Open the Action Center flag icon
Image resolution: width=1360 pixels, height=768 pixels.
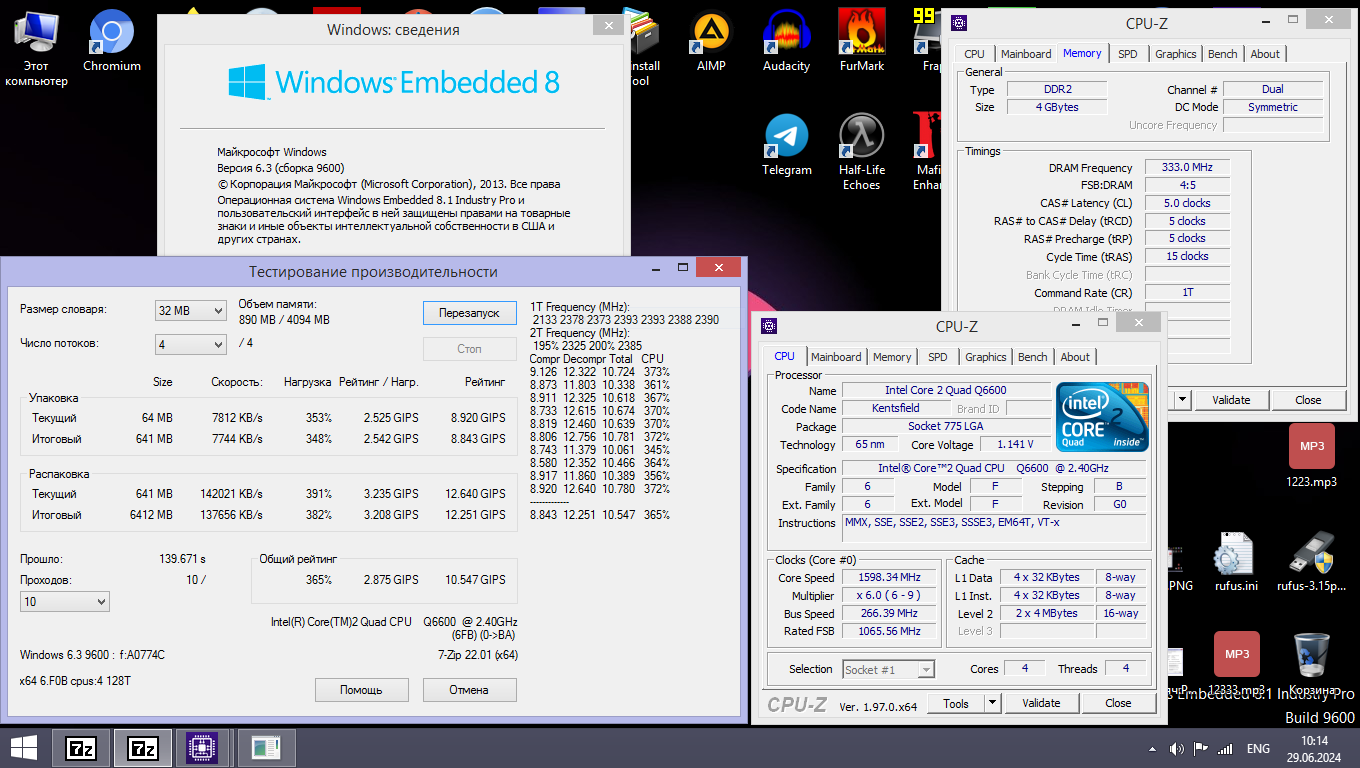click(1199, 748)
